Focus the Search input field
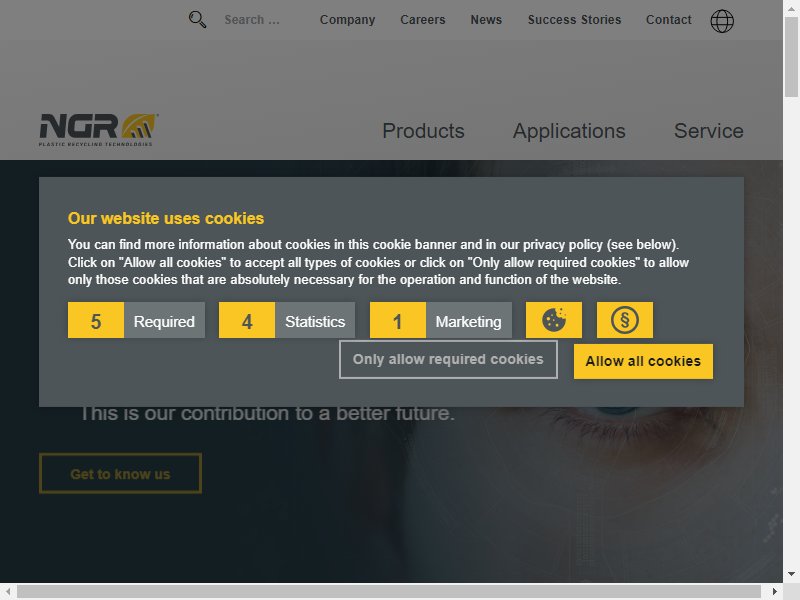800x600 pixels. (252, 20)
